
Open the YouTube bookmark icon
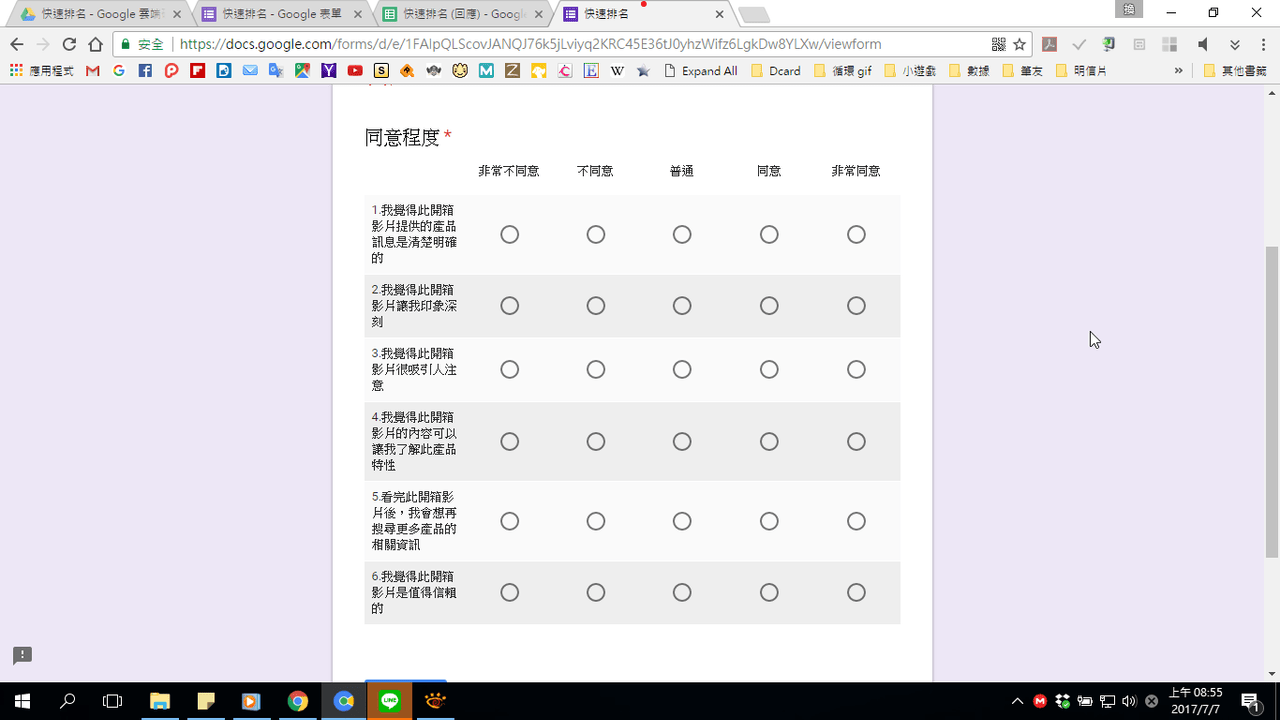point(355,71)
